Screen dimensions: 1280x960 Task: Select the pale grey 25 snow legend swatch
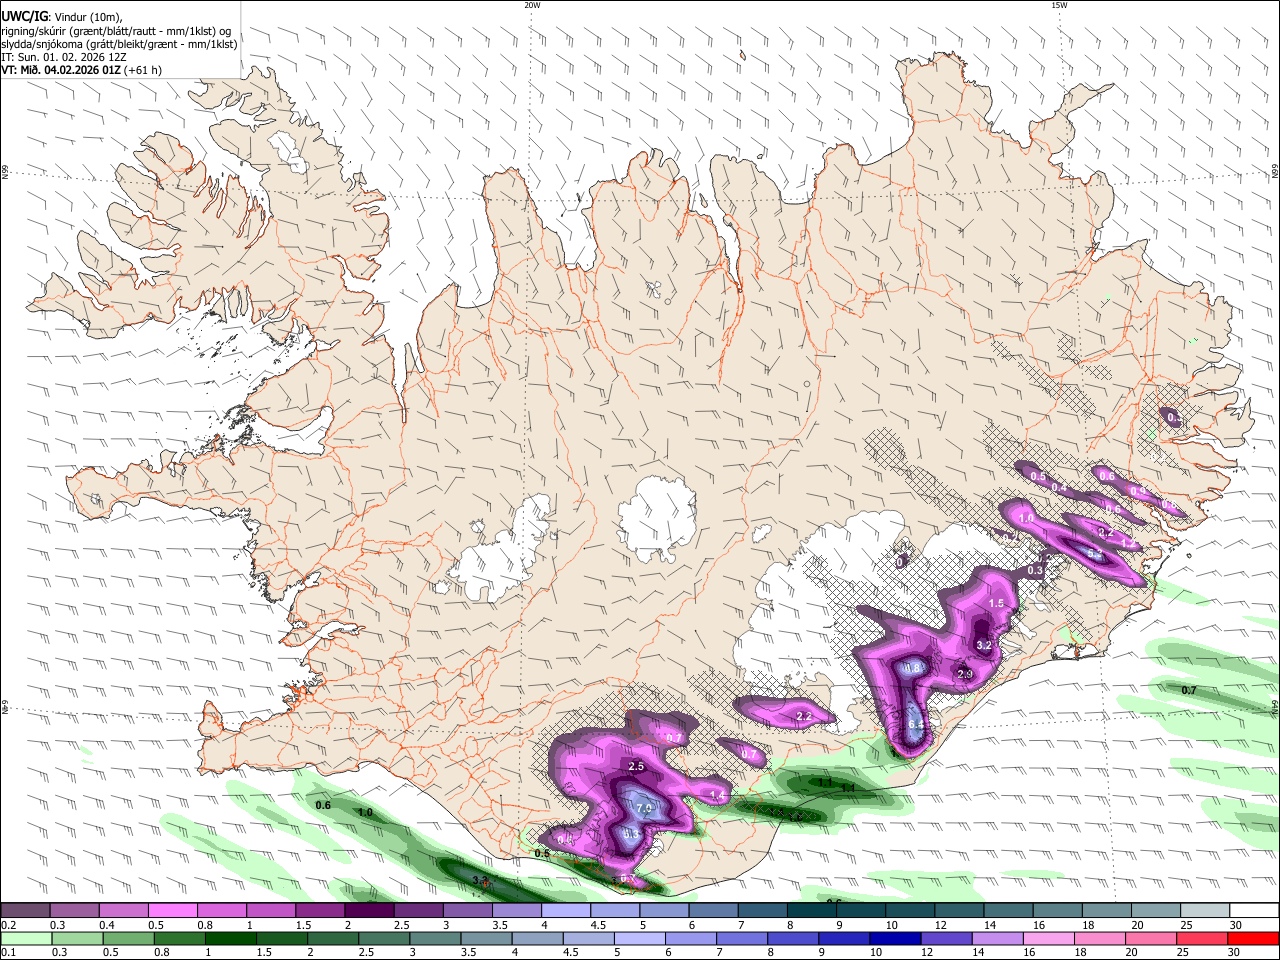coord(1206,911)
